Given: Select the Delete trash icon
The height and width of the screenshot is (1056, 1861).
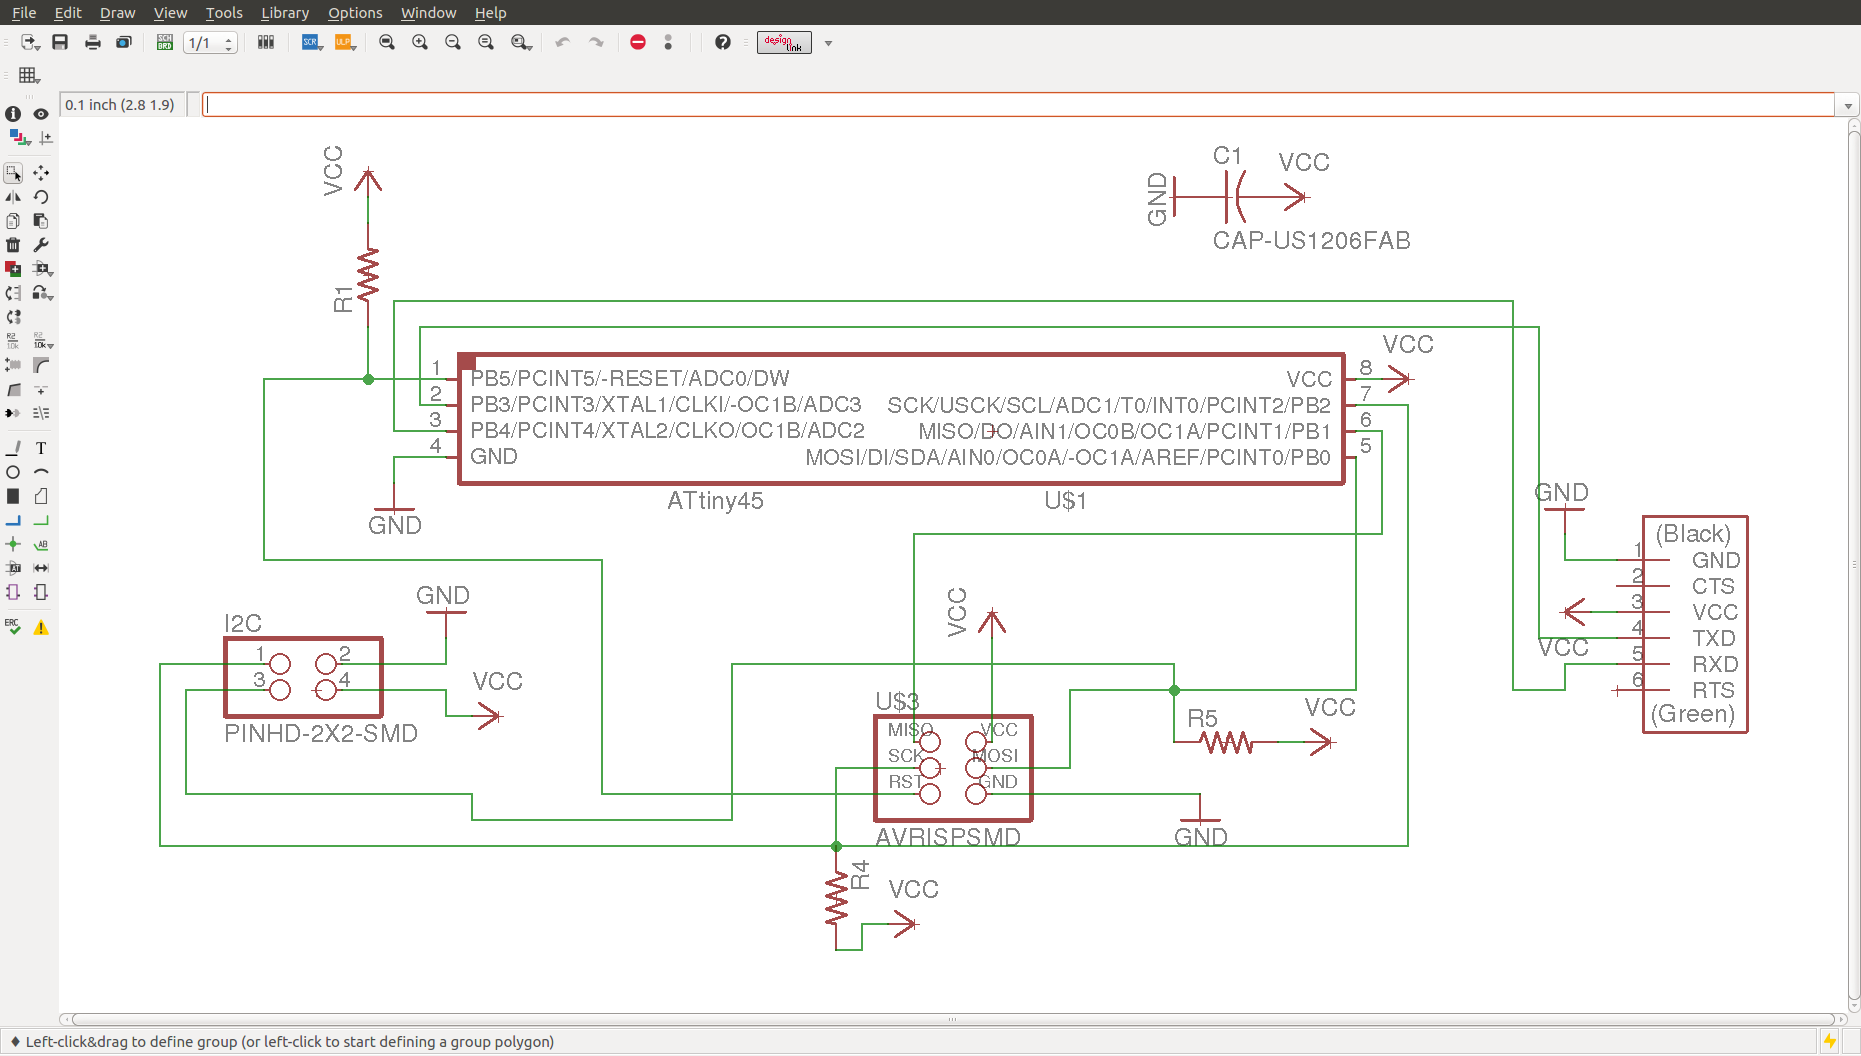Looking at the screenshot, I should pyautogui.click(x=13, y=245).
